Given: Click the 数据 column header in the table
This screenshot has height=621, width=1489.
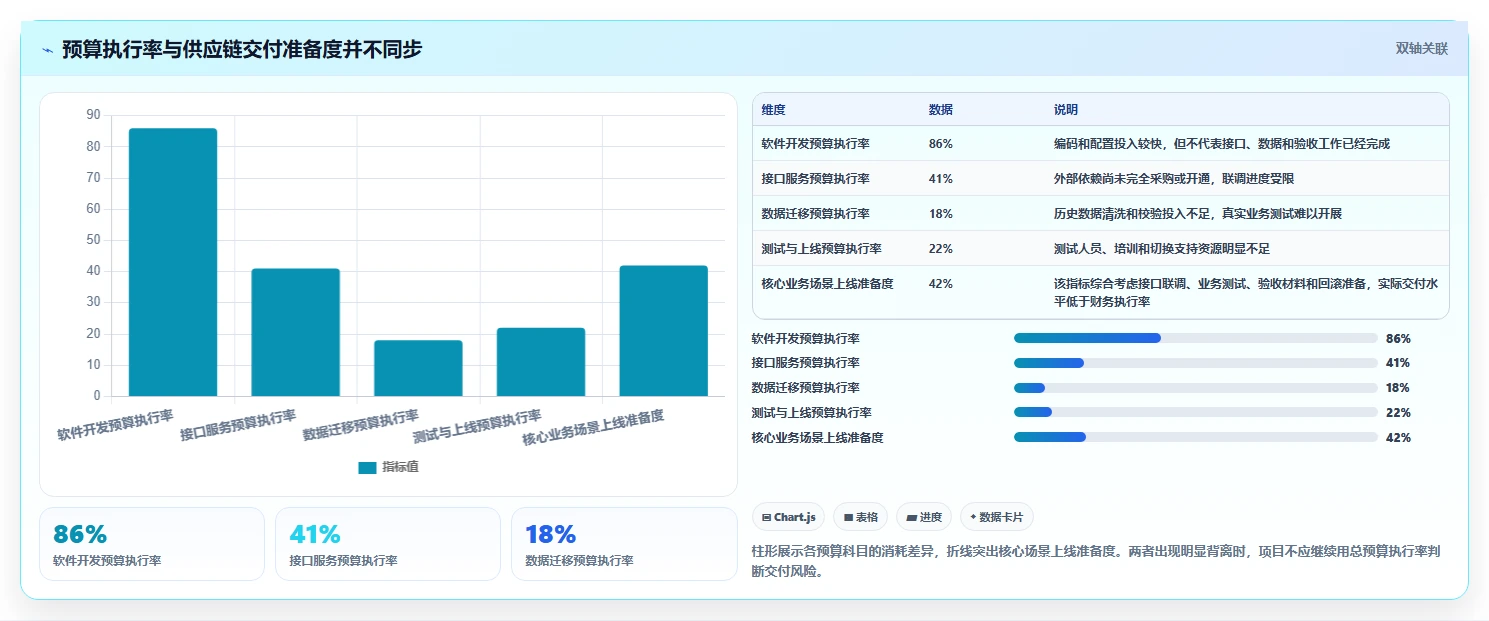Looking at the screenshot, I should (x=941, y=110).
